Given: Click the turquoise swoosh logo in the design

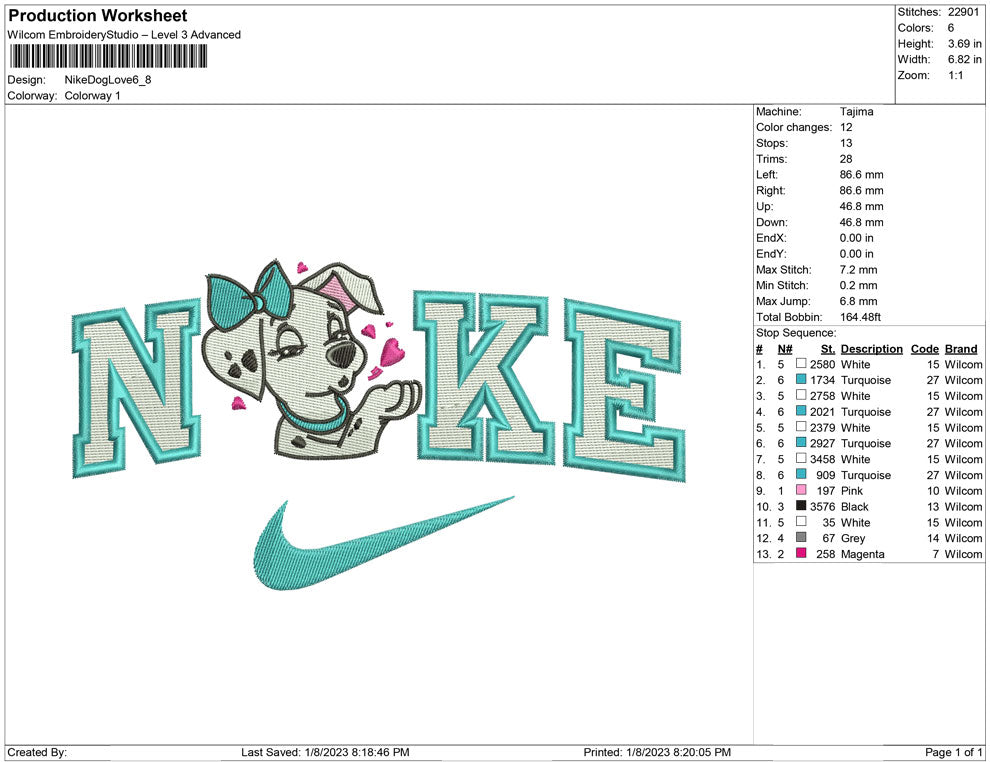Looking at the screenshot, I should pos(383,543).
